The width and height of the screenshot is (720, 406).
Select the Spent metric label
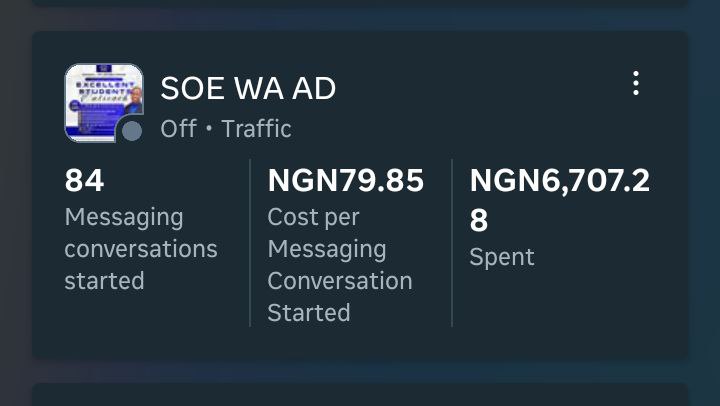point(502,257)
